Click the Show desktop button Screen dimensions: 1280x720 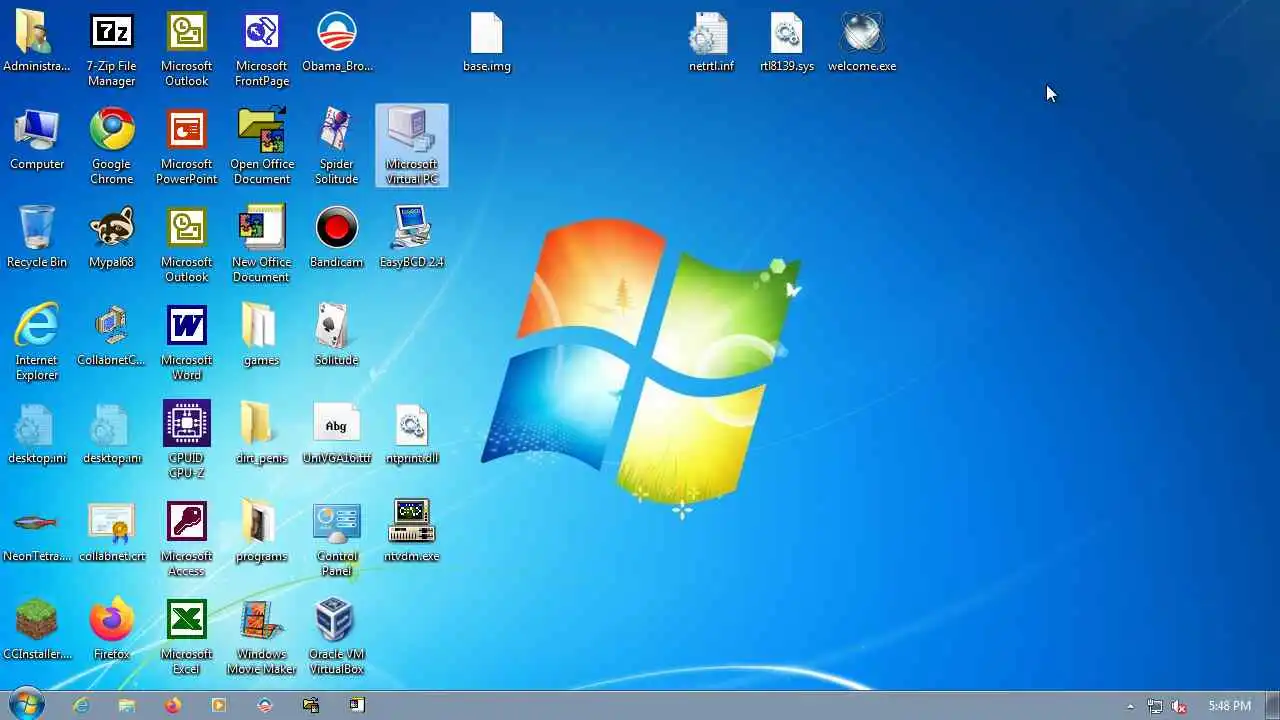[x=1272, y=705]
